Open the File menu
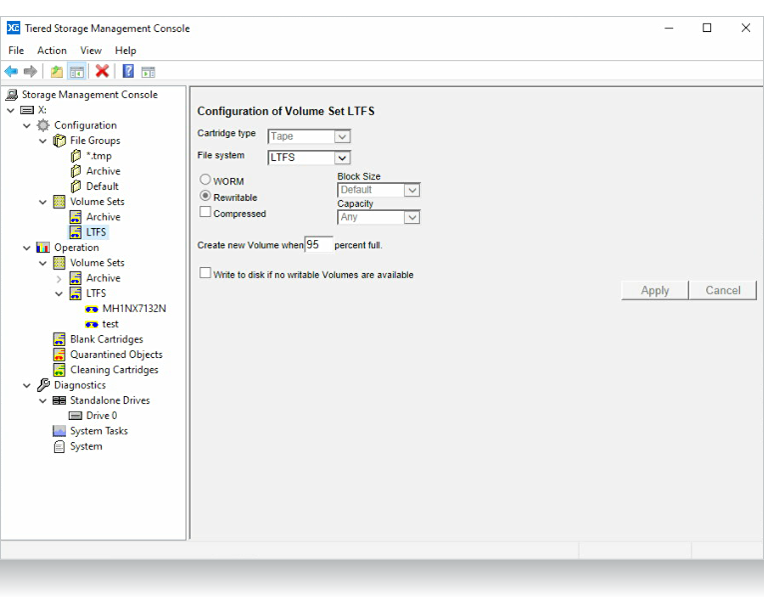 tap(16, 51)
